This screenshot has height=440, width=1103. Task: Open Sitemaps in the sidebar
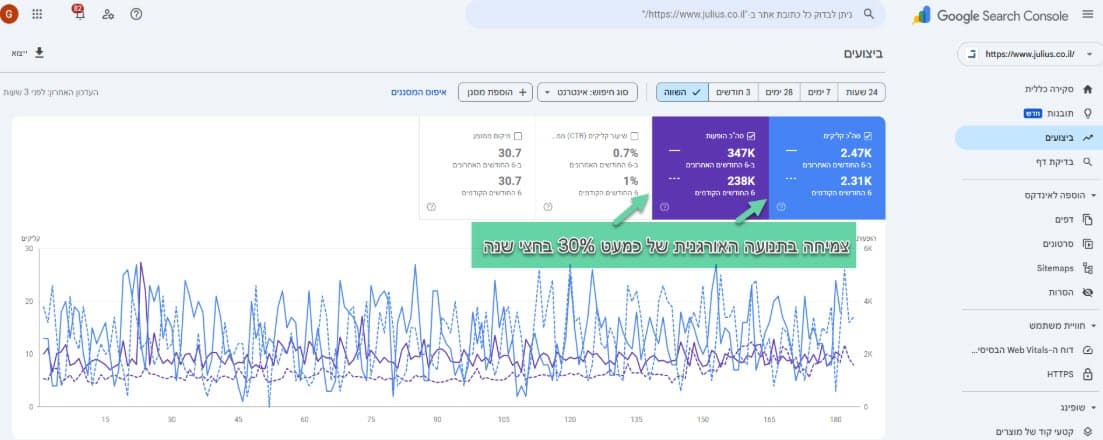pyautogui.click(x=1055, y=268)
